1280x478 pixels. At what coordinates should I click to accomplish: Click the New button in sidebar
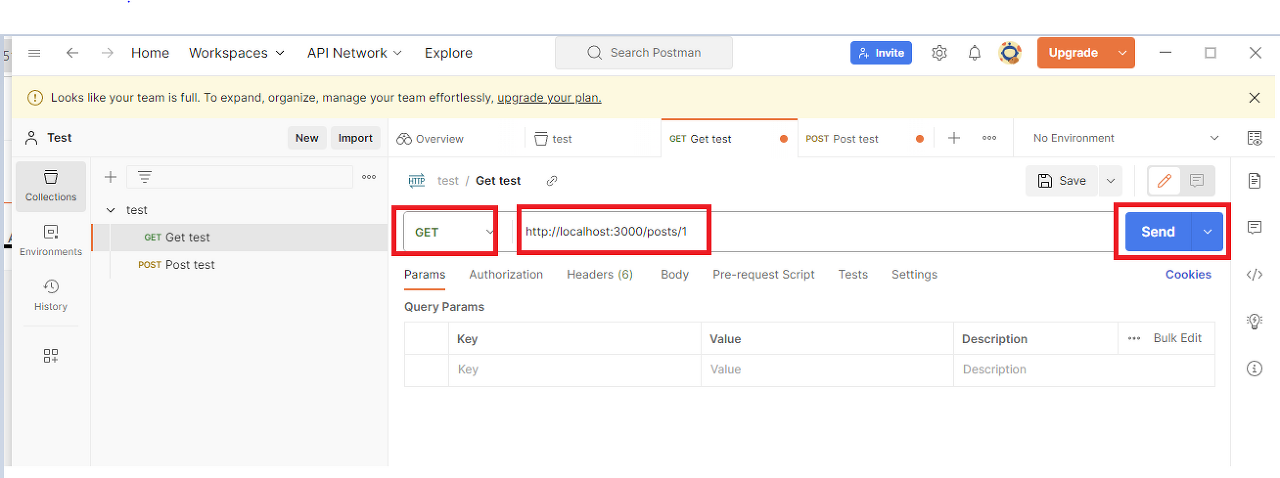click(x=307, y=138)
